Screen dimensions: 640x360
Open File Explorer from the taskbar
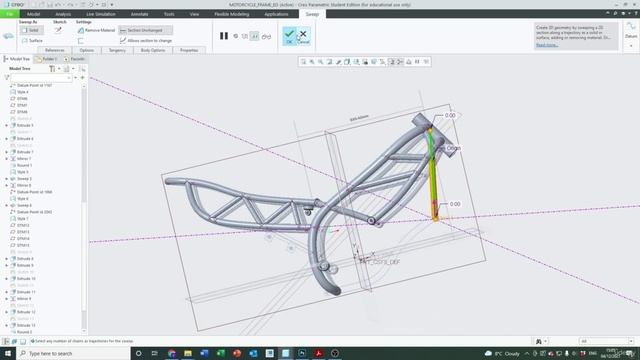pyautogui.click(x=188, y=353)
